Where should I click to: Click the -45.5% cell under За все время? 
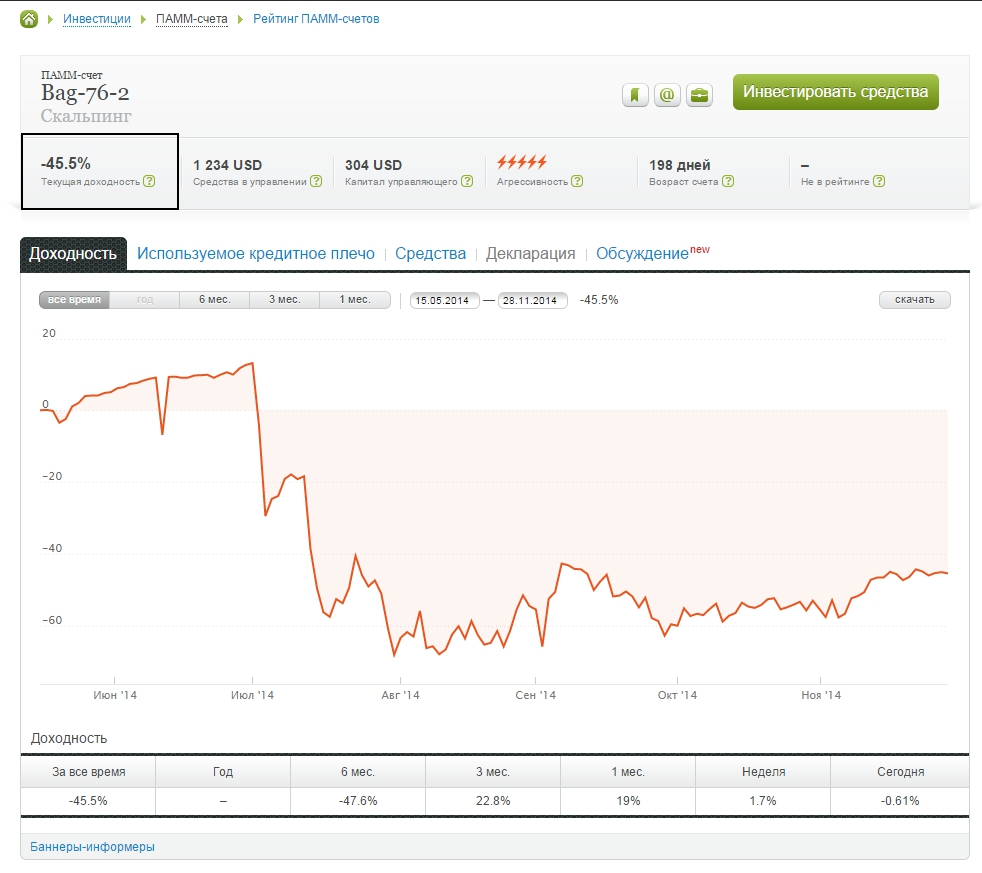[88, 801]
